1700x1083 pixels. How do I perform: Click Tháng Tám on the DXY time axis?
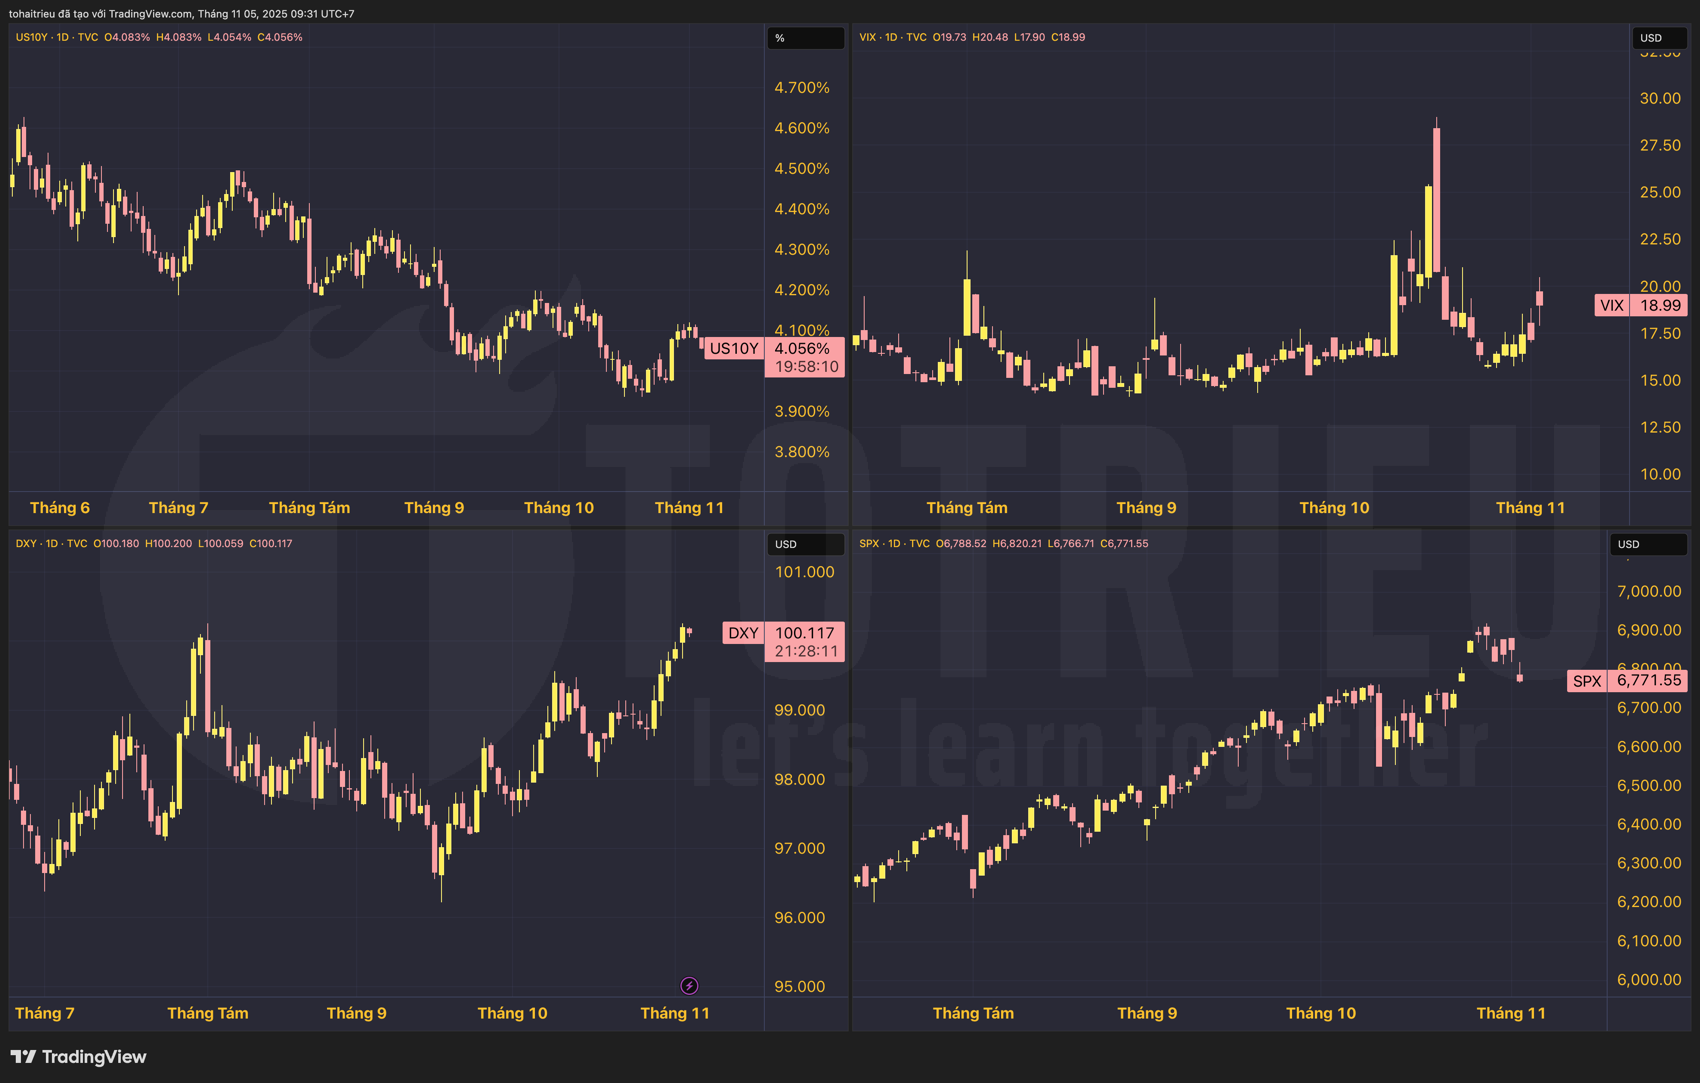click(x=208, y=1013)
